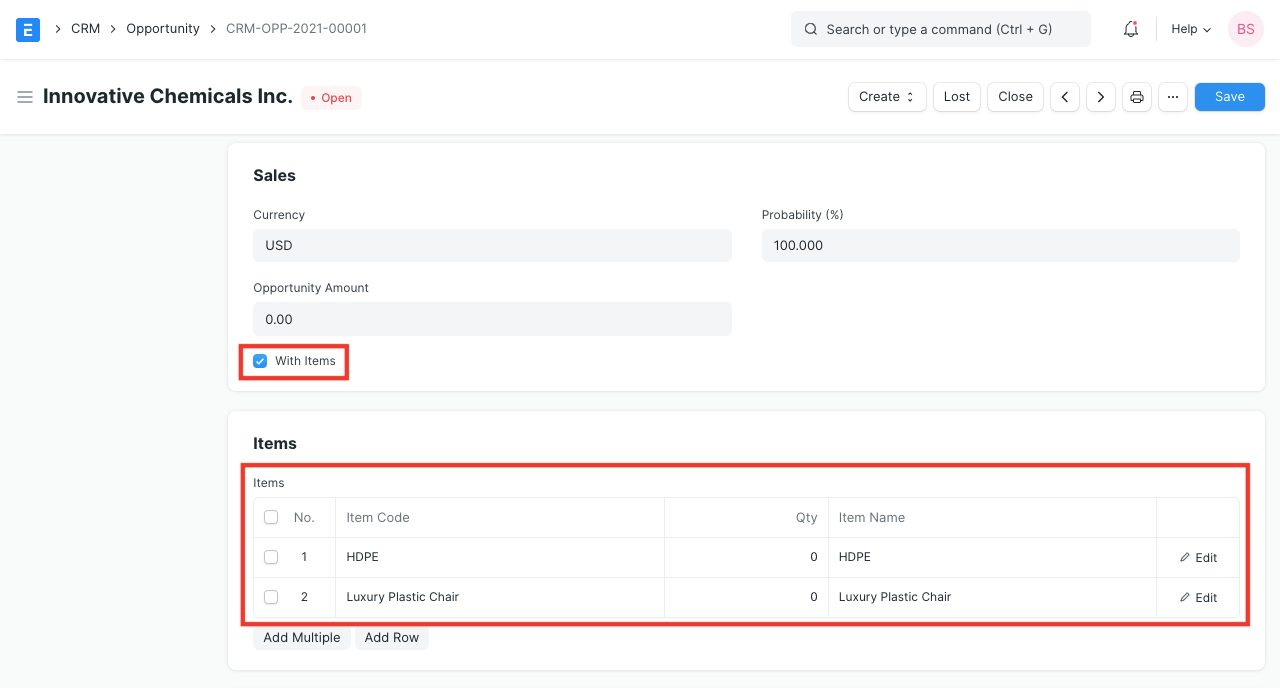Go to previous opportunity record
Viewport: 1280px width, 688px height.
click(1065, 97)
